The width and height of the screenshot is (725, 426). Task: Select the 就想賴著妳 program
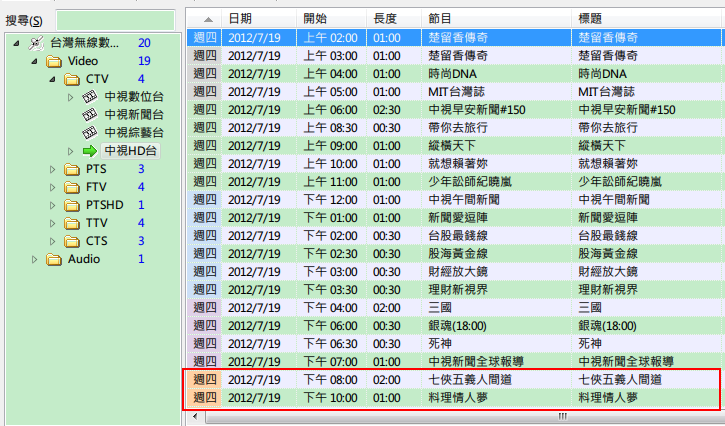coord(456,164)
